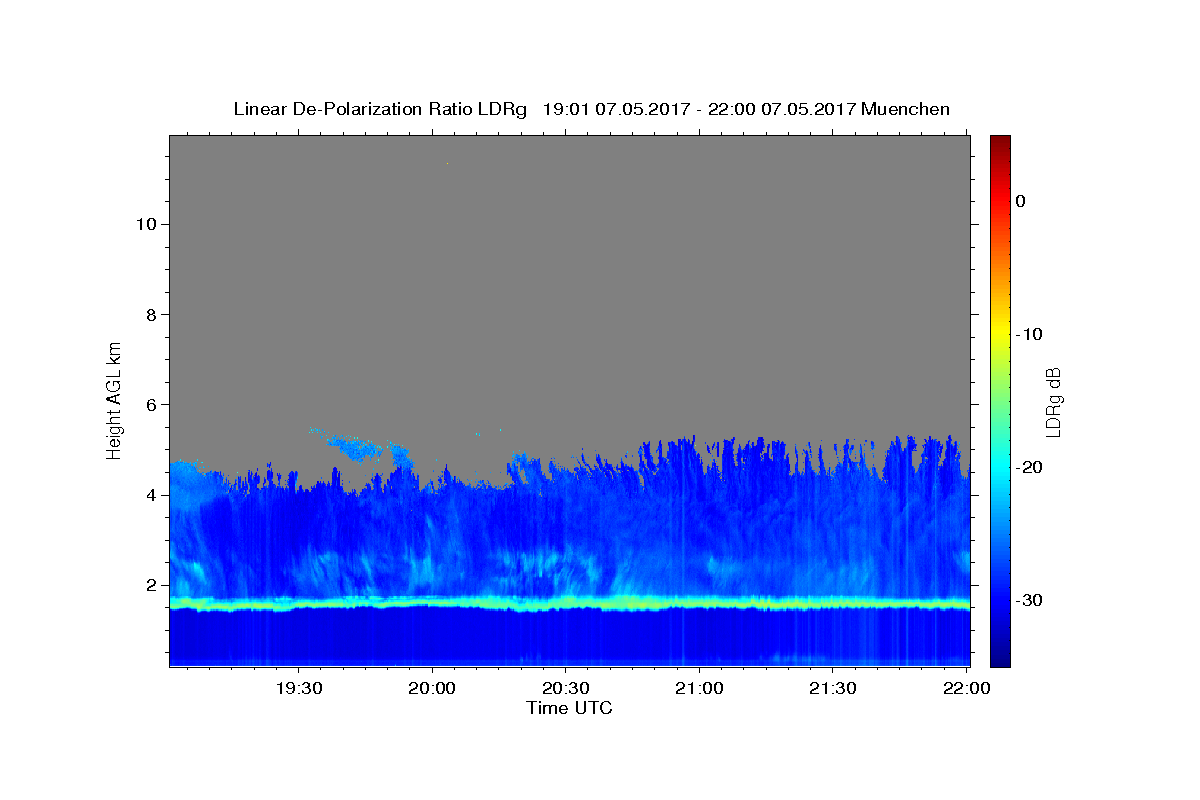Click the 0 dB colorbar label

[x=1020, y=201]
